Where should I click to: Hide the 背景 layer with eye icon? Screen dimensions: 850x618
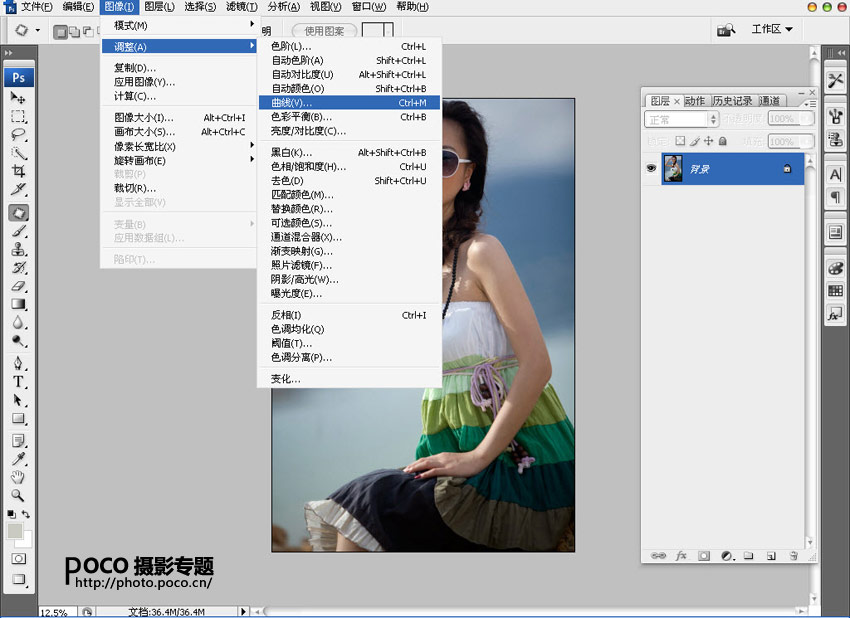click(x=652, y=169)
